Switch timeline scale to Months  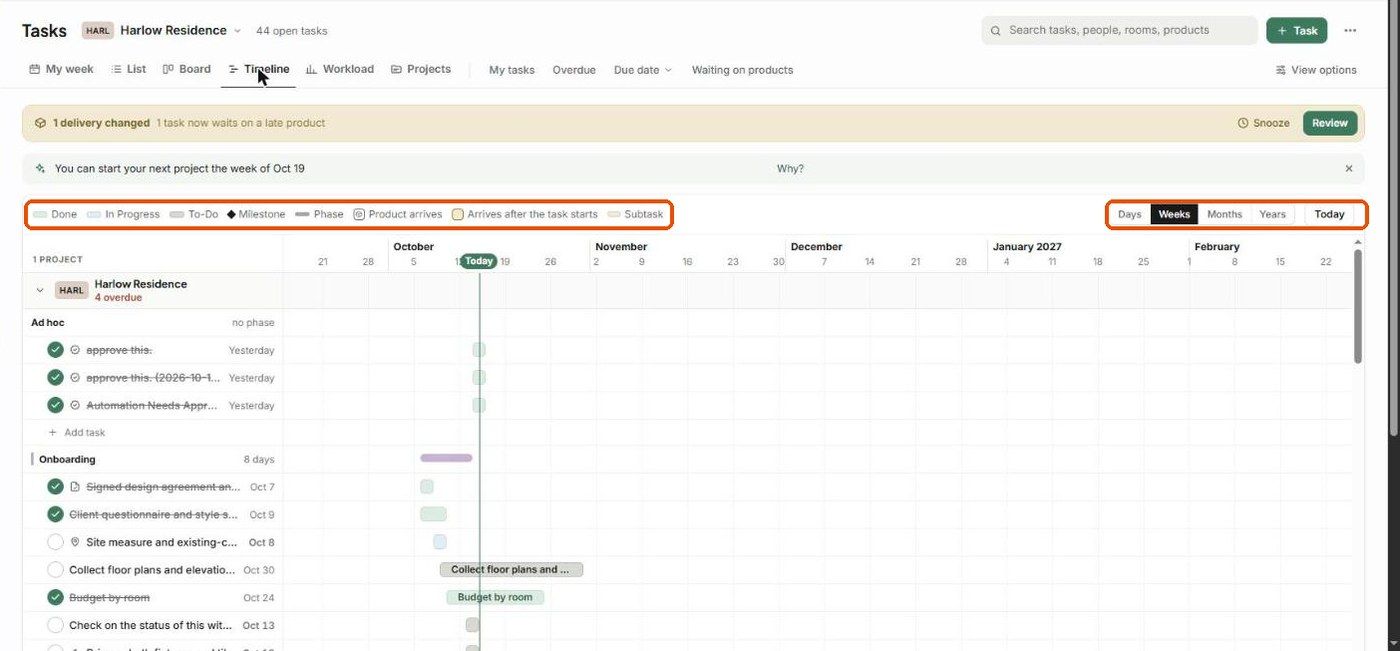tap(1224, 214)
